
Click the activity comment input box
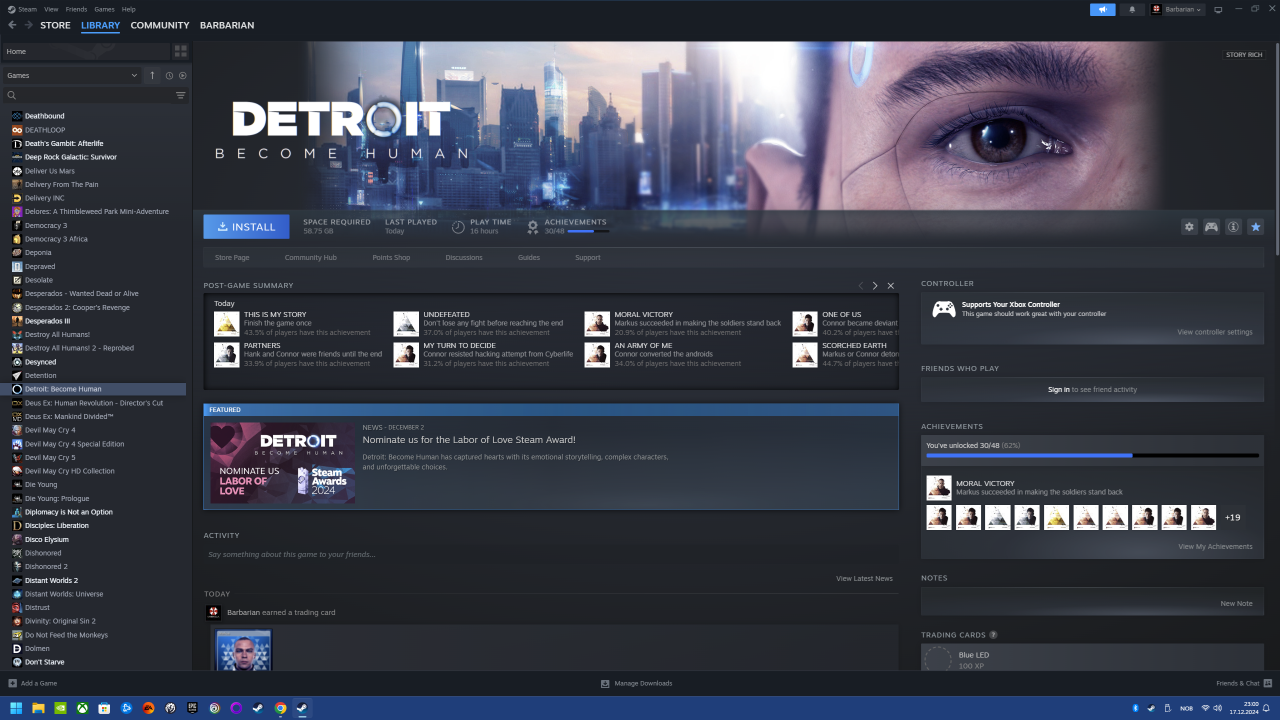[550, 554]
